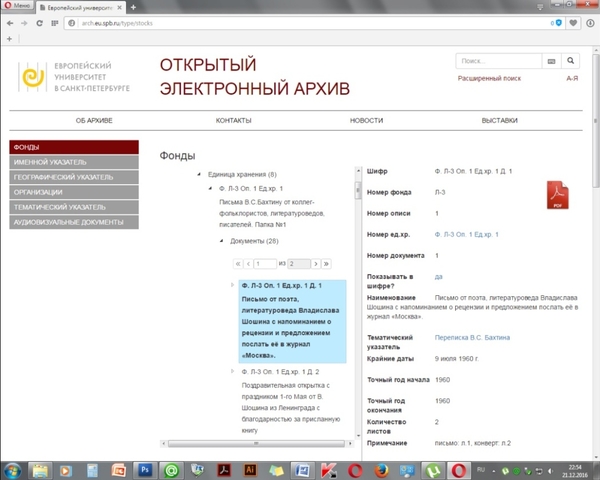600x480 pixels.
Task: Open the PDF document icon
Action: (x=557, y=194)
